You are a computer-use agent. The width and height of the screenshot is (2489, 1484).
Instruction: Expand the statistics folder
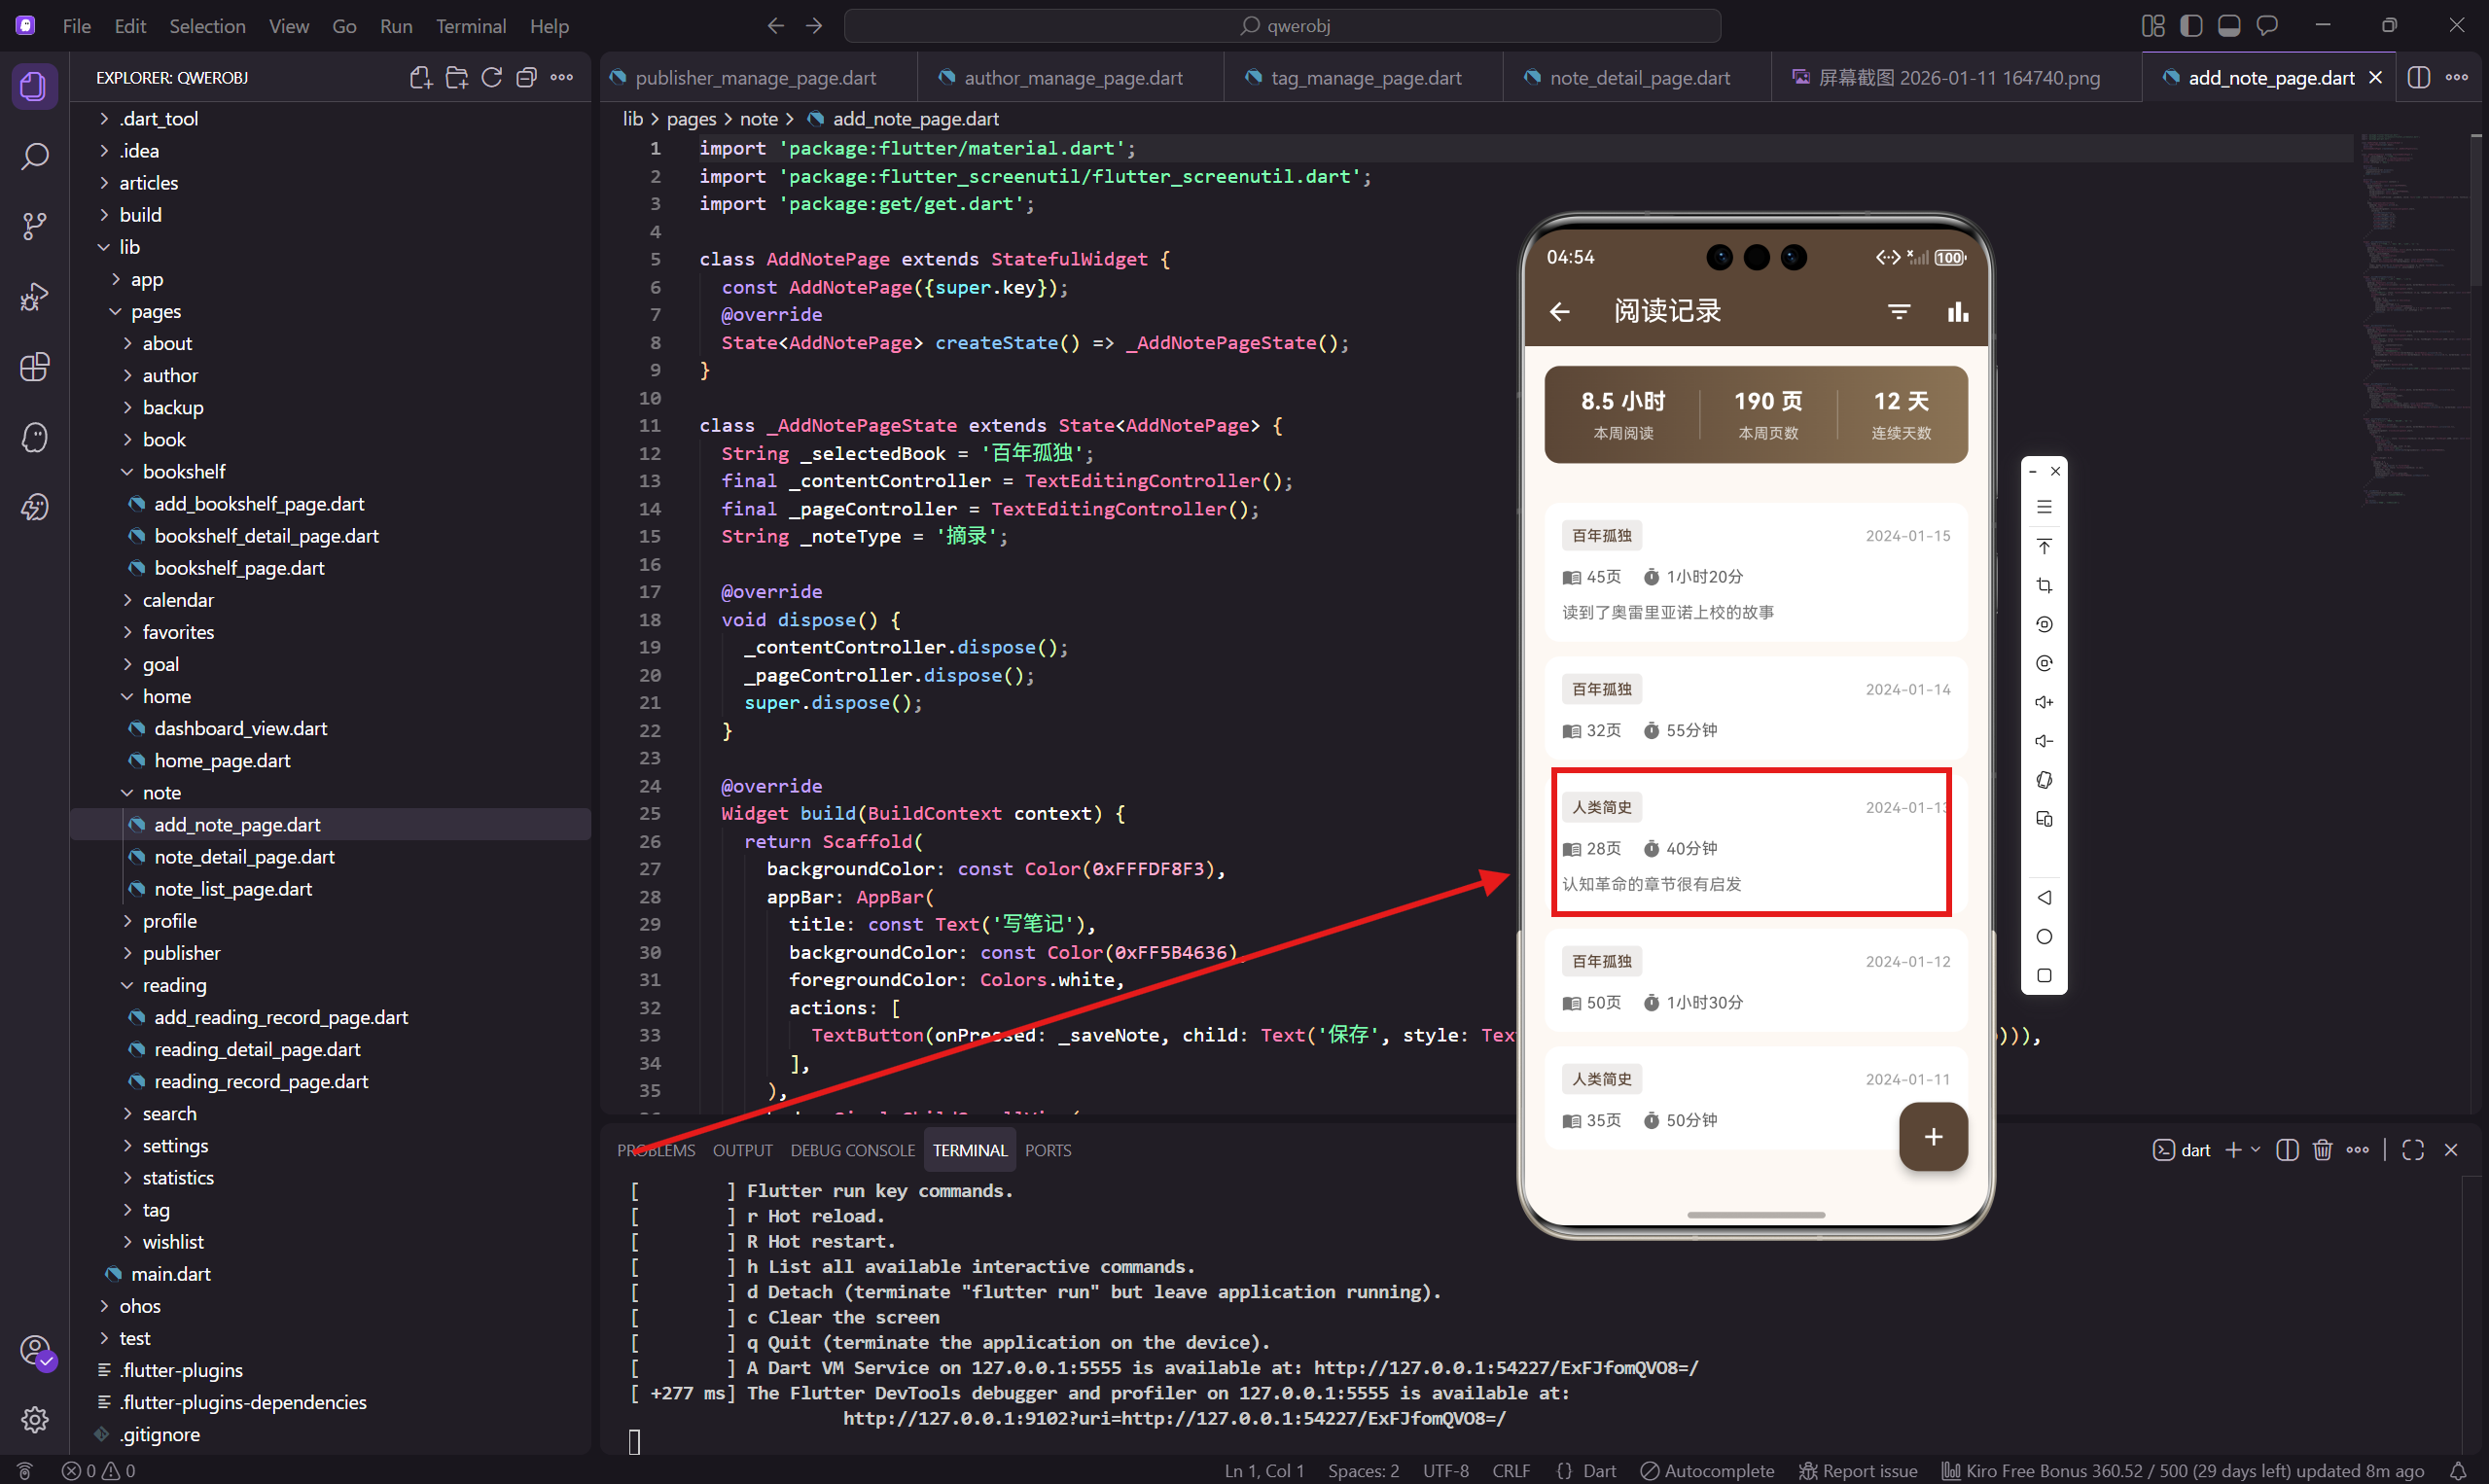(178, 1177)
